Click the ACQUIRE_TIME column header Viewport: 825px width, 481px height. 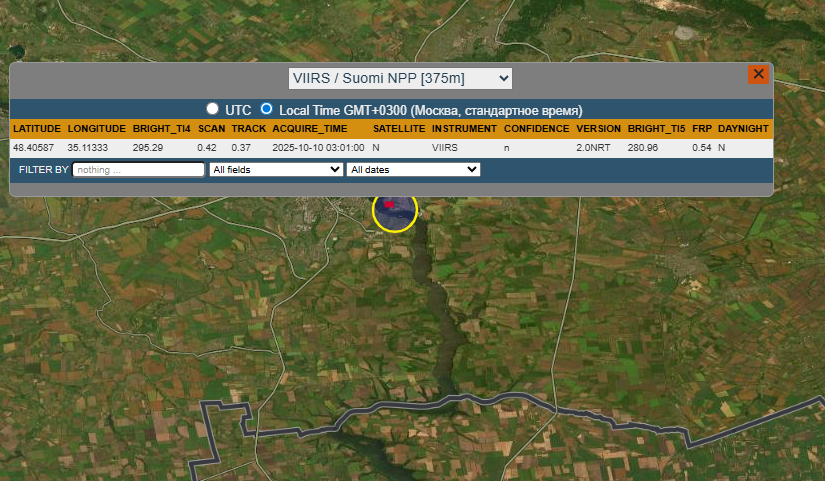310,129
